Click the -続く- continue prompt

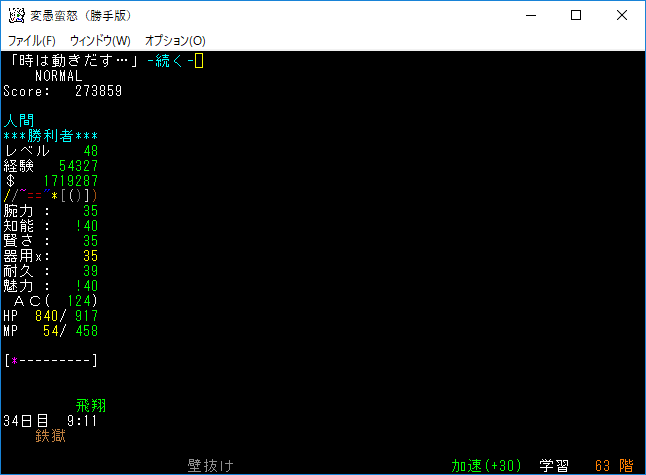(173, 61)
